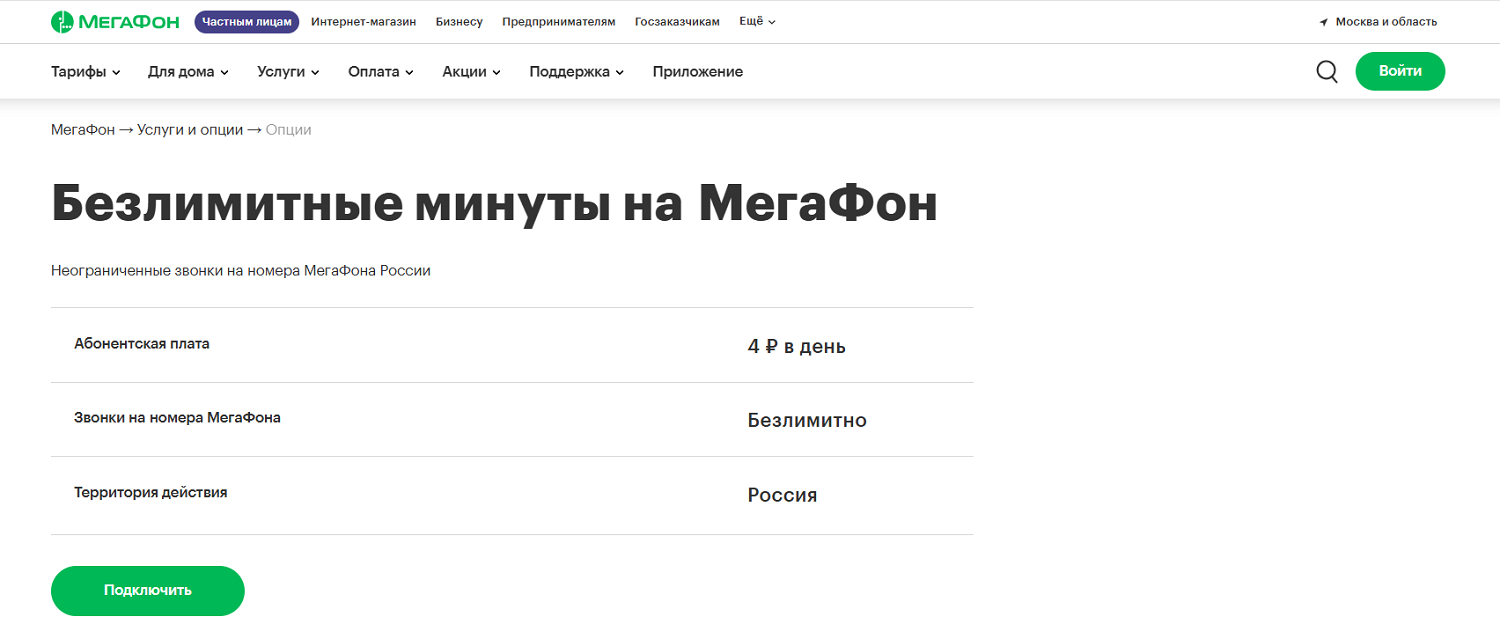1500x639 pixels.
Task: Click the Звонки на номера МегаФона label
Action: [177, 417]
